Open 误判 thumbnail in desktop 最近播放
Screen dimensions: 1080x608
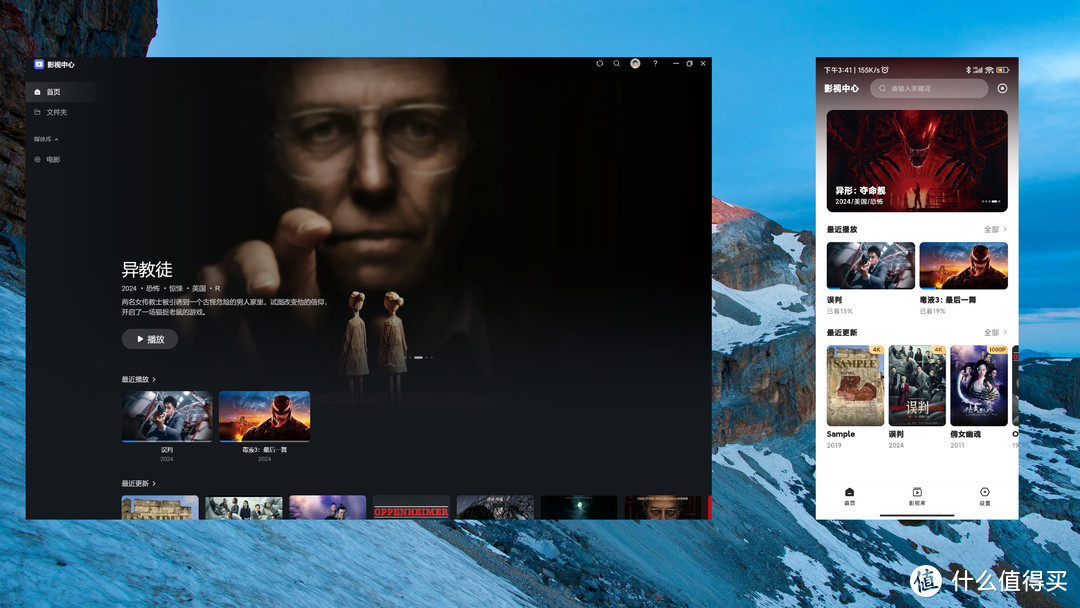point(167,416)
